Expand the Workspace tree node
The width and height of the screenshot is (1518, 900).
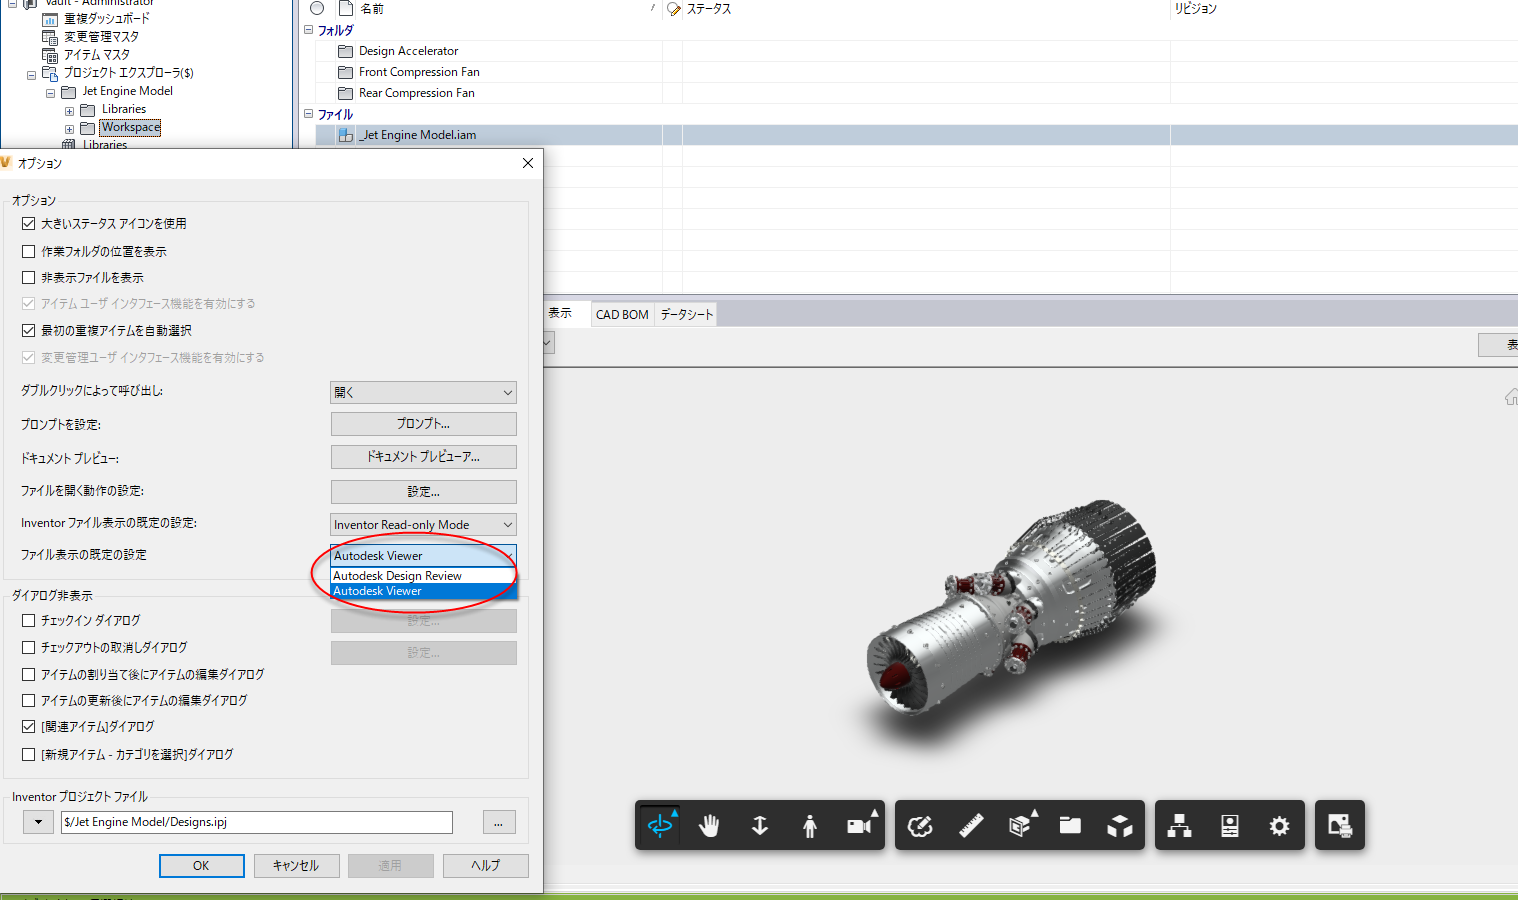pyautogui.click(x=69, y=129)
